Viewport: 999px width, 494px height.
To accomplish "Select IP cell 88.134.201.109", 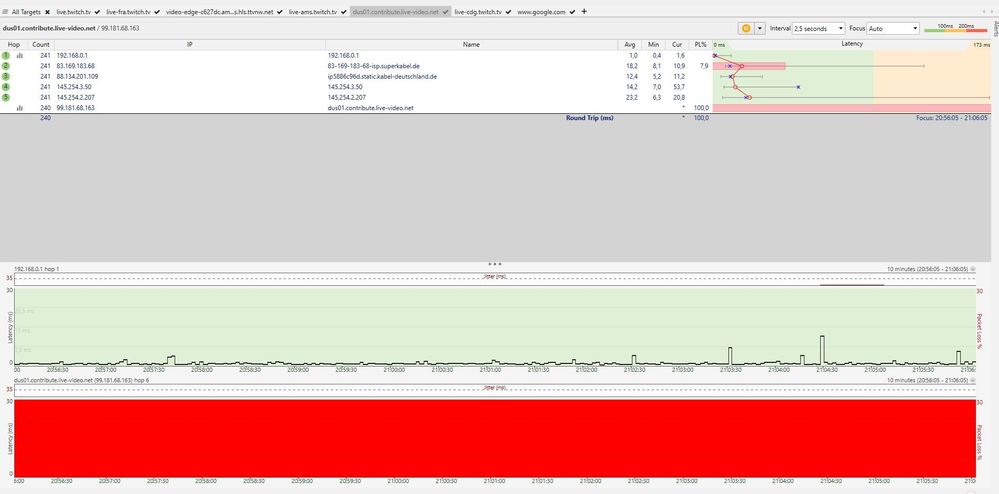I will (77, 76).
